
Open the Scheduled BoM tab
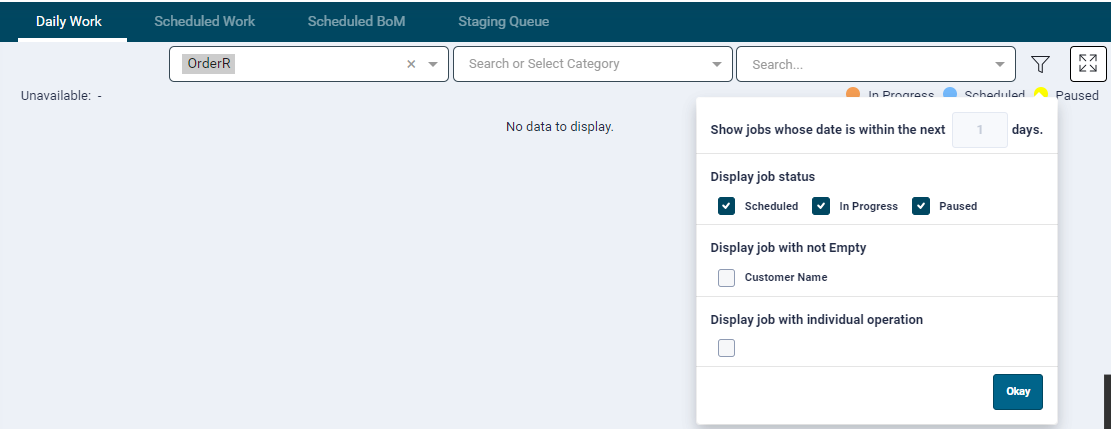click(x=356, y=21)
